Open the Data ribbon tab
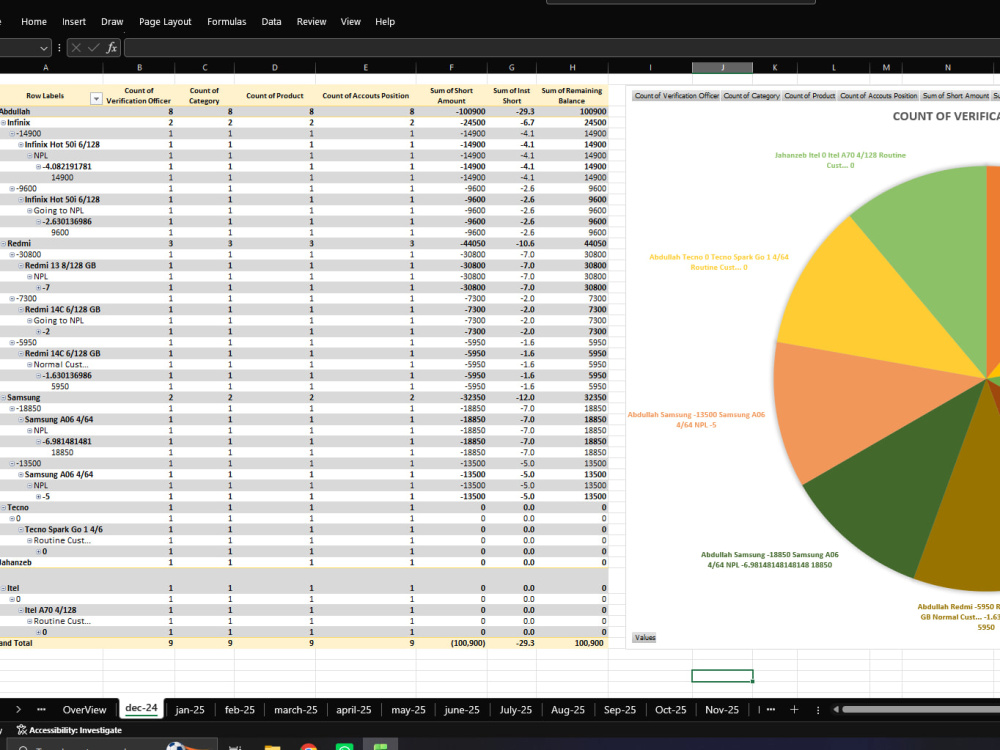The width and height of the screenshot is (1000, 750). pos(271,22)
